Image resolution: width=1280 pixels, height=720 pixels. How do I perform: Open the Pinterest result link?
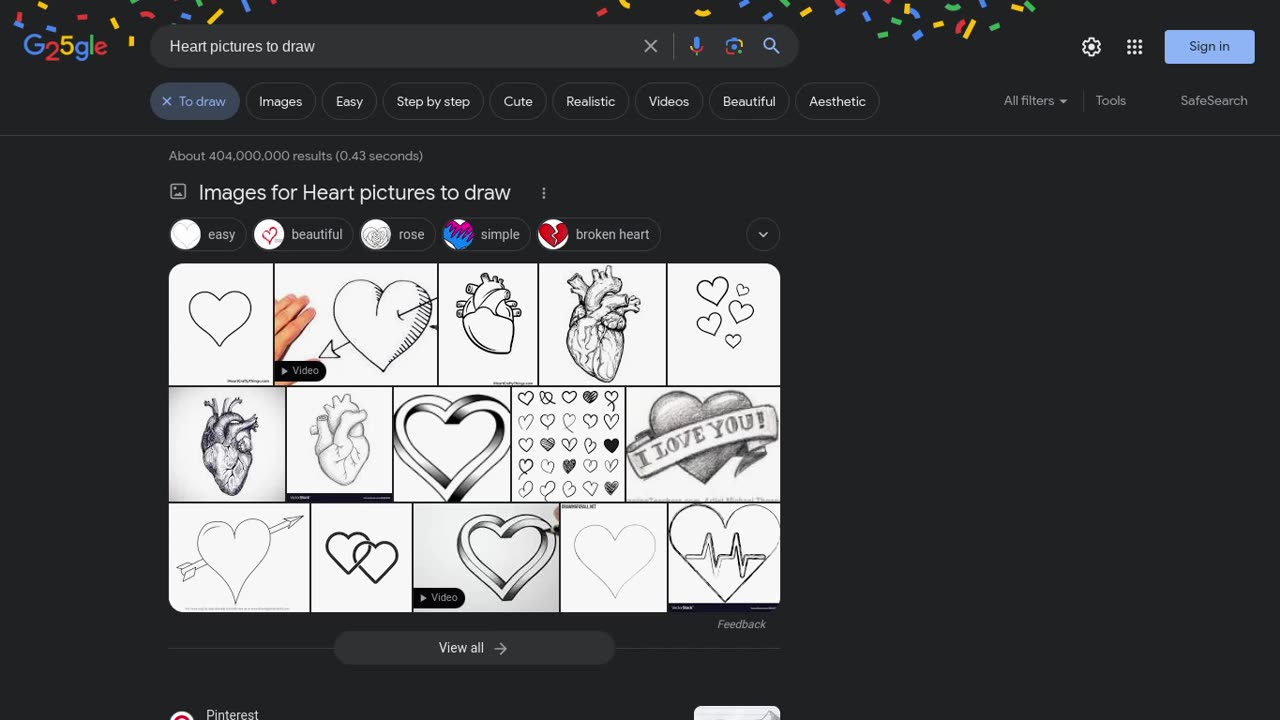(x=232, y=714)
